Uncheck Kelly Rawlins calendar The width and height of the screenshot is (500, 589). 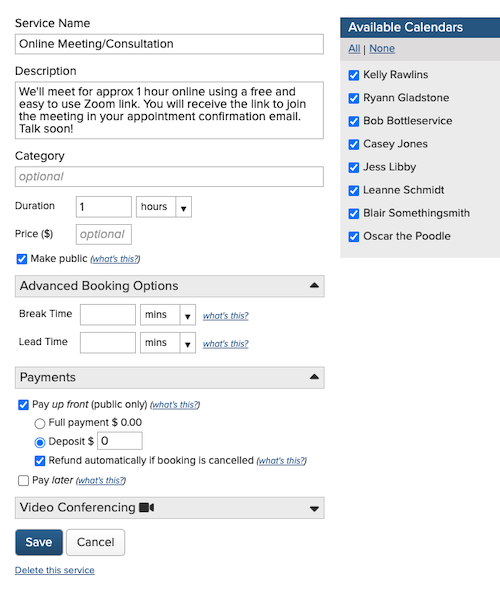point(353,75)
